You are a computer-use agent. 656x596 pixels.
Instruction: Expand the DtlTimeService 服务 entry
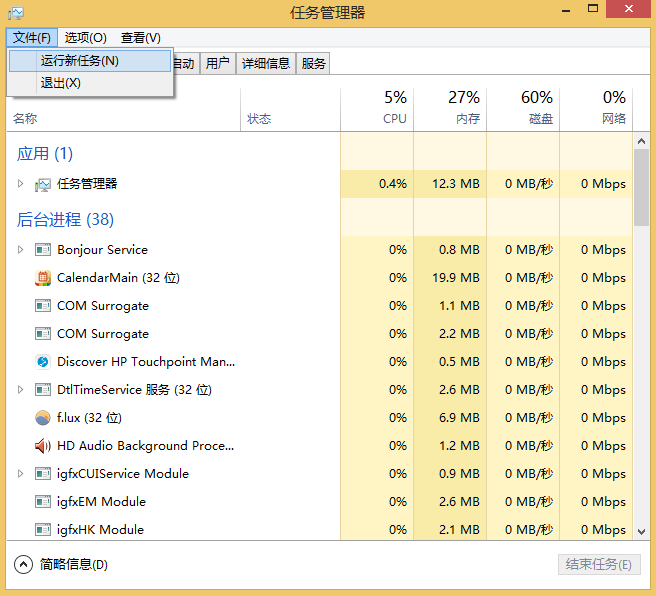coord(20,390)
